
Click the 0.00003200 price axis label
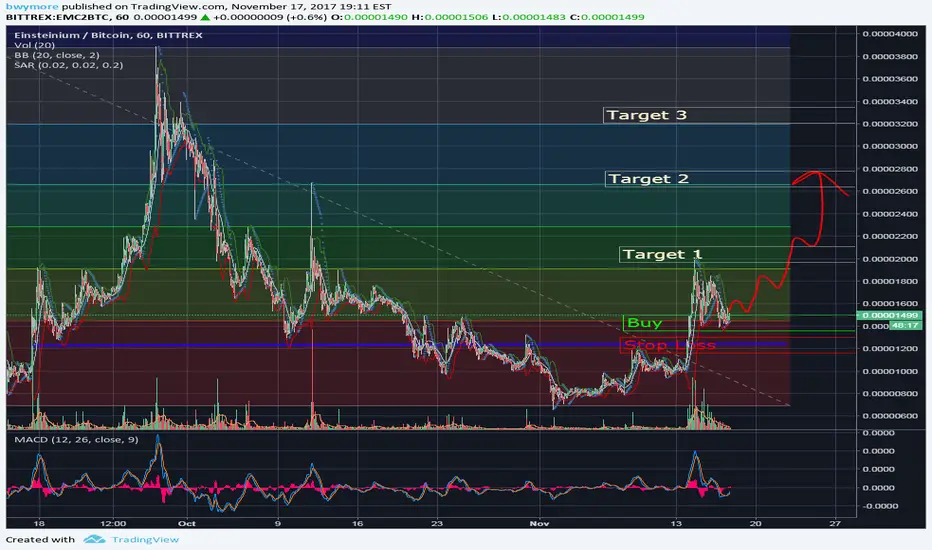(890, 124)
